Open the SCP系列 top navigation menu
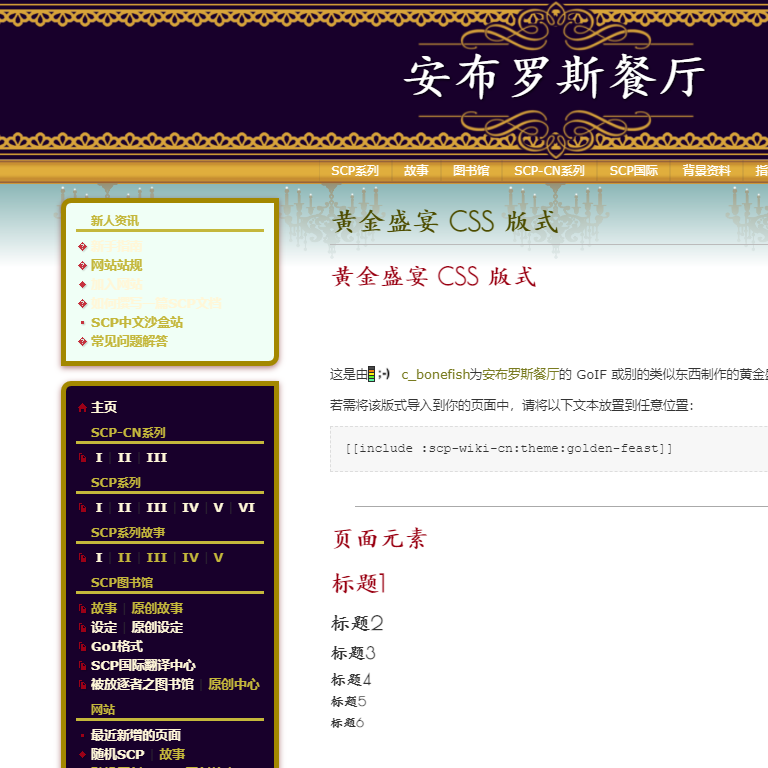The width and height of the screenshot is (768, 768). [355, 171]
